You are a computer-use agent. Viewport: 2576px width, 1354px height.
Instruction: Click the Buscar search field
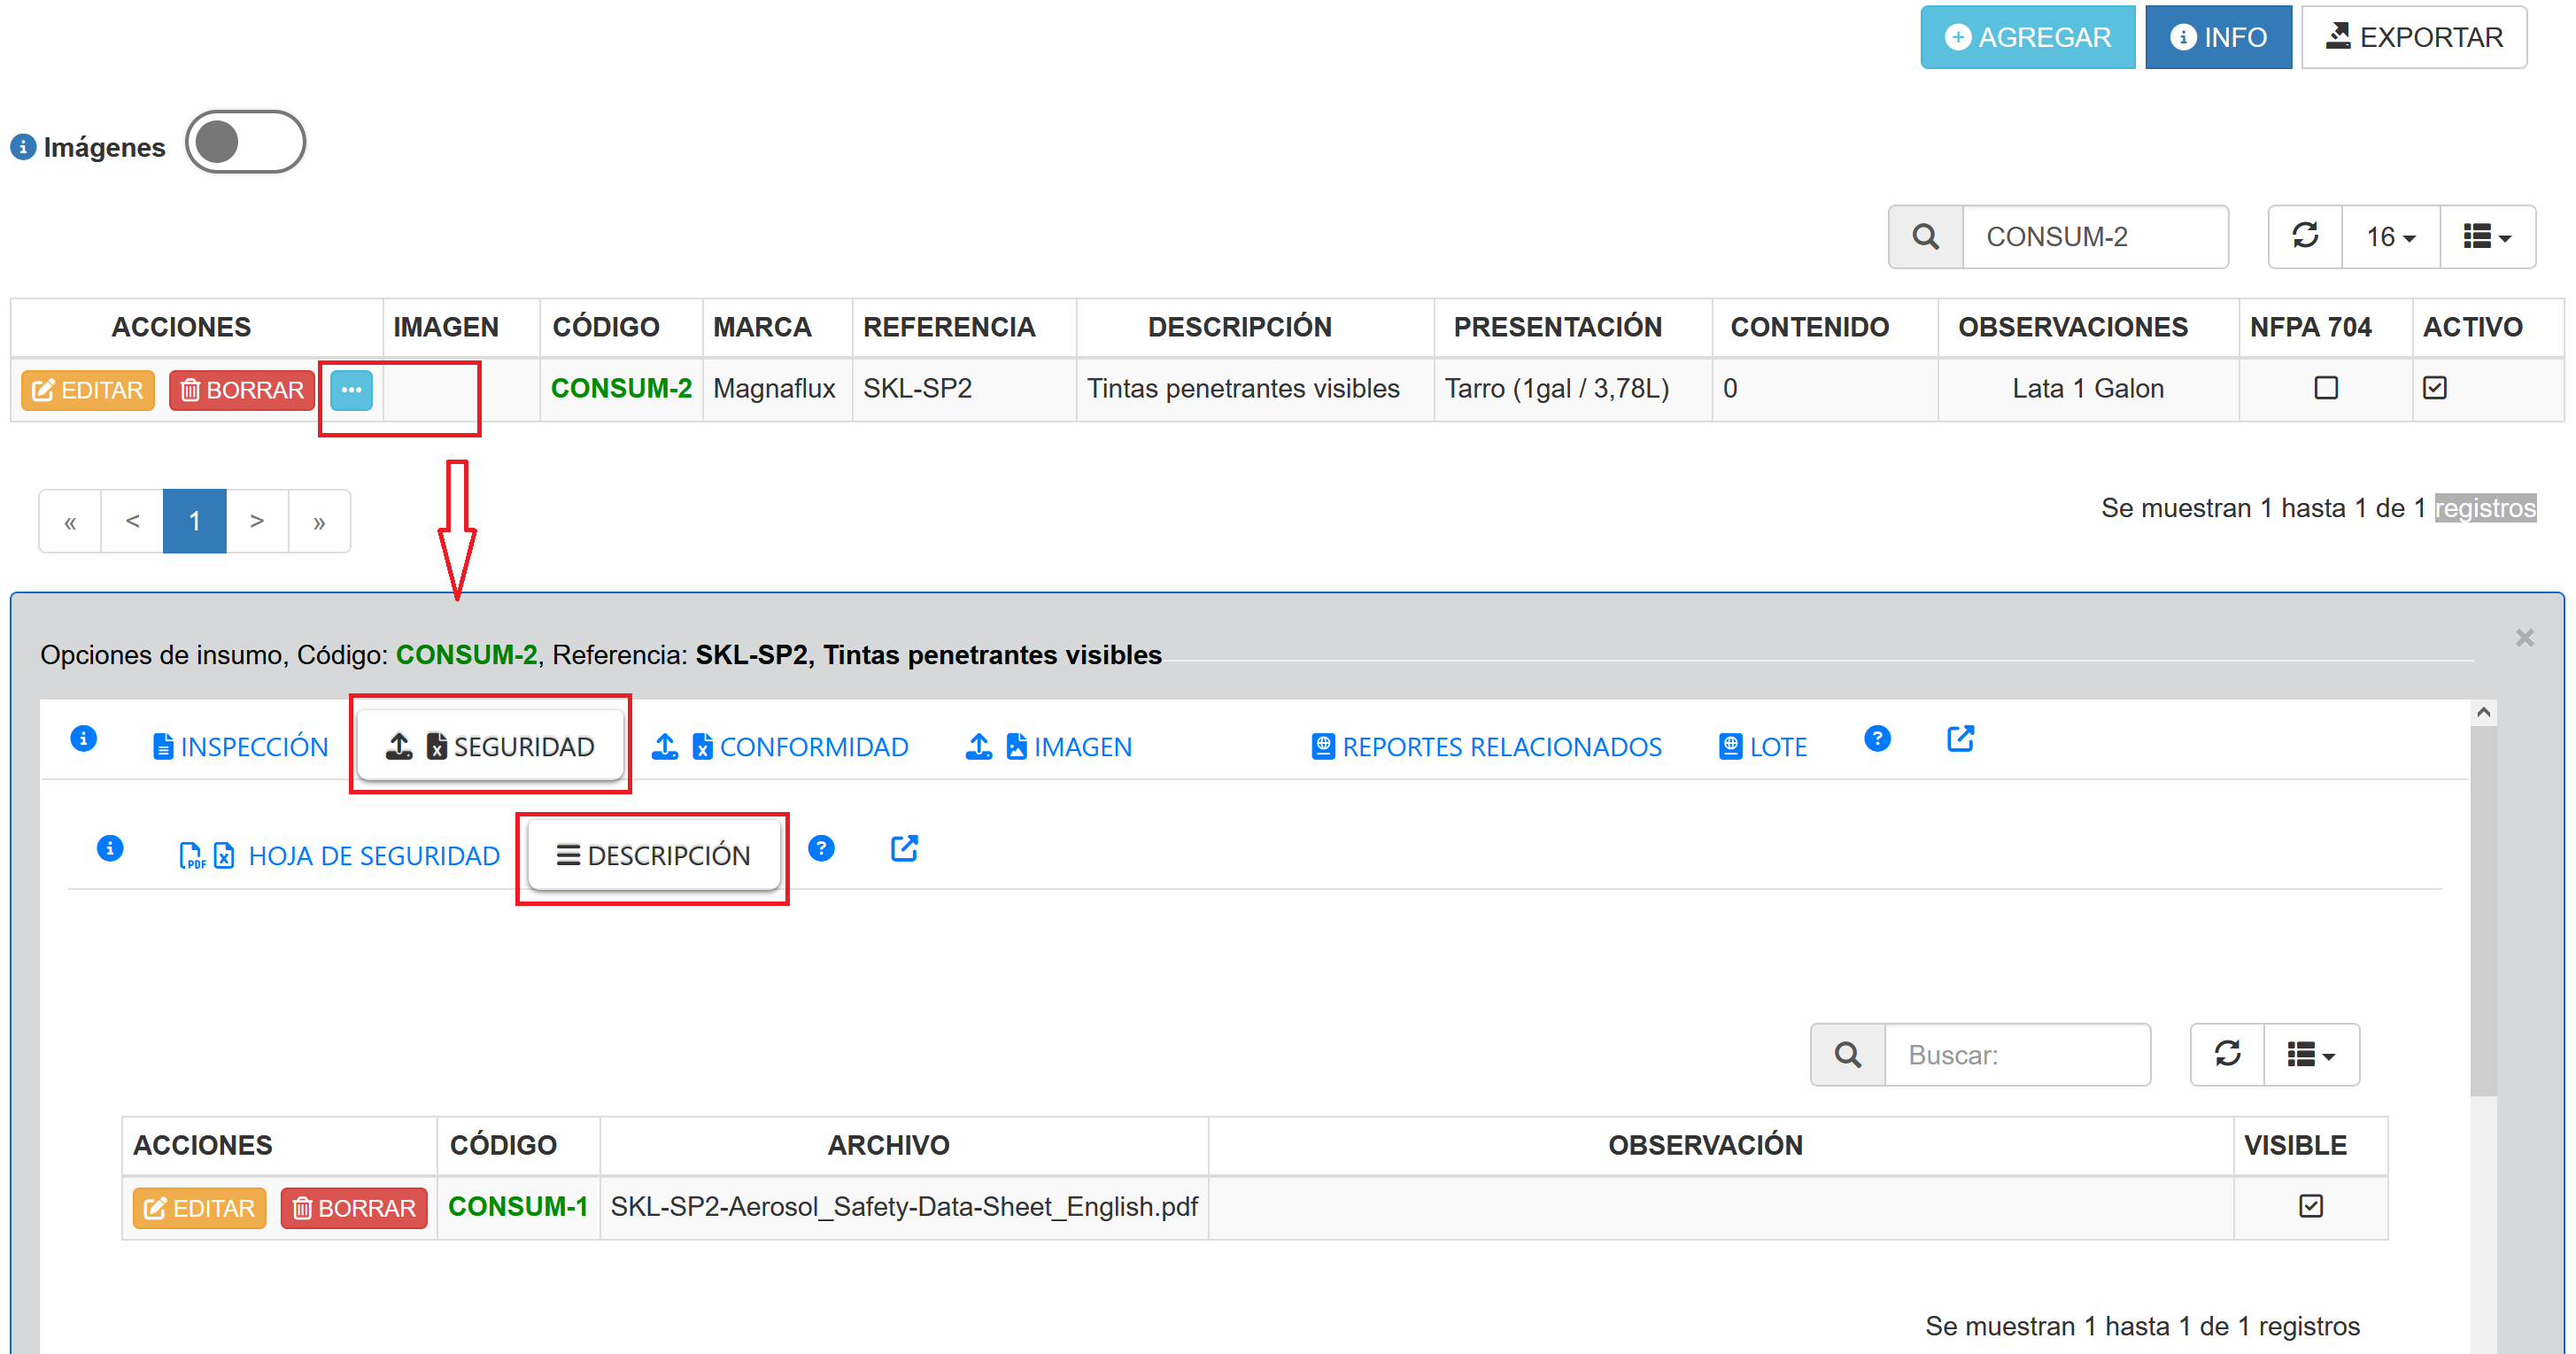[2017, 1054]
